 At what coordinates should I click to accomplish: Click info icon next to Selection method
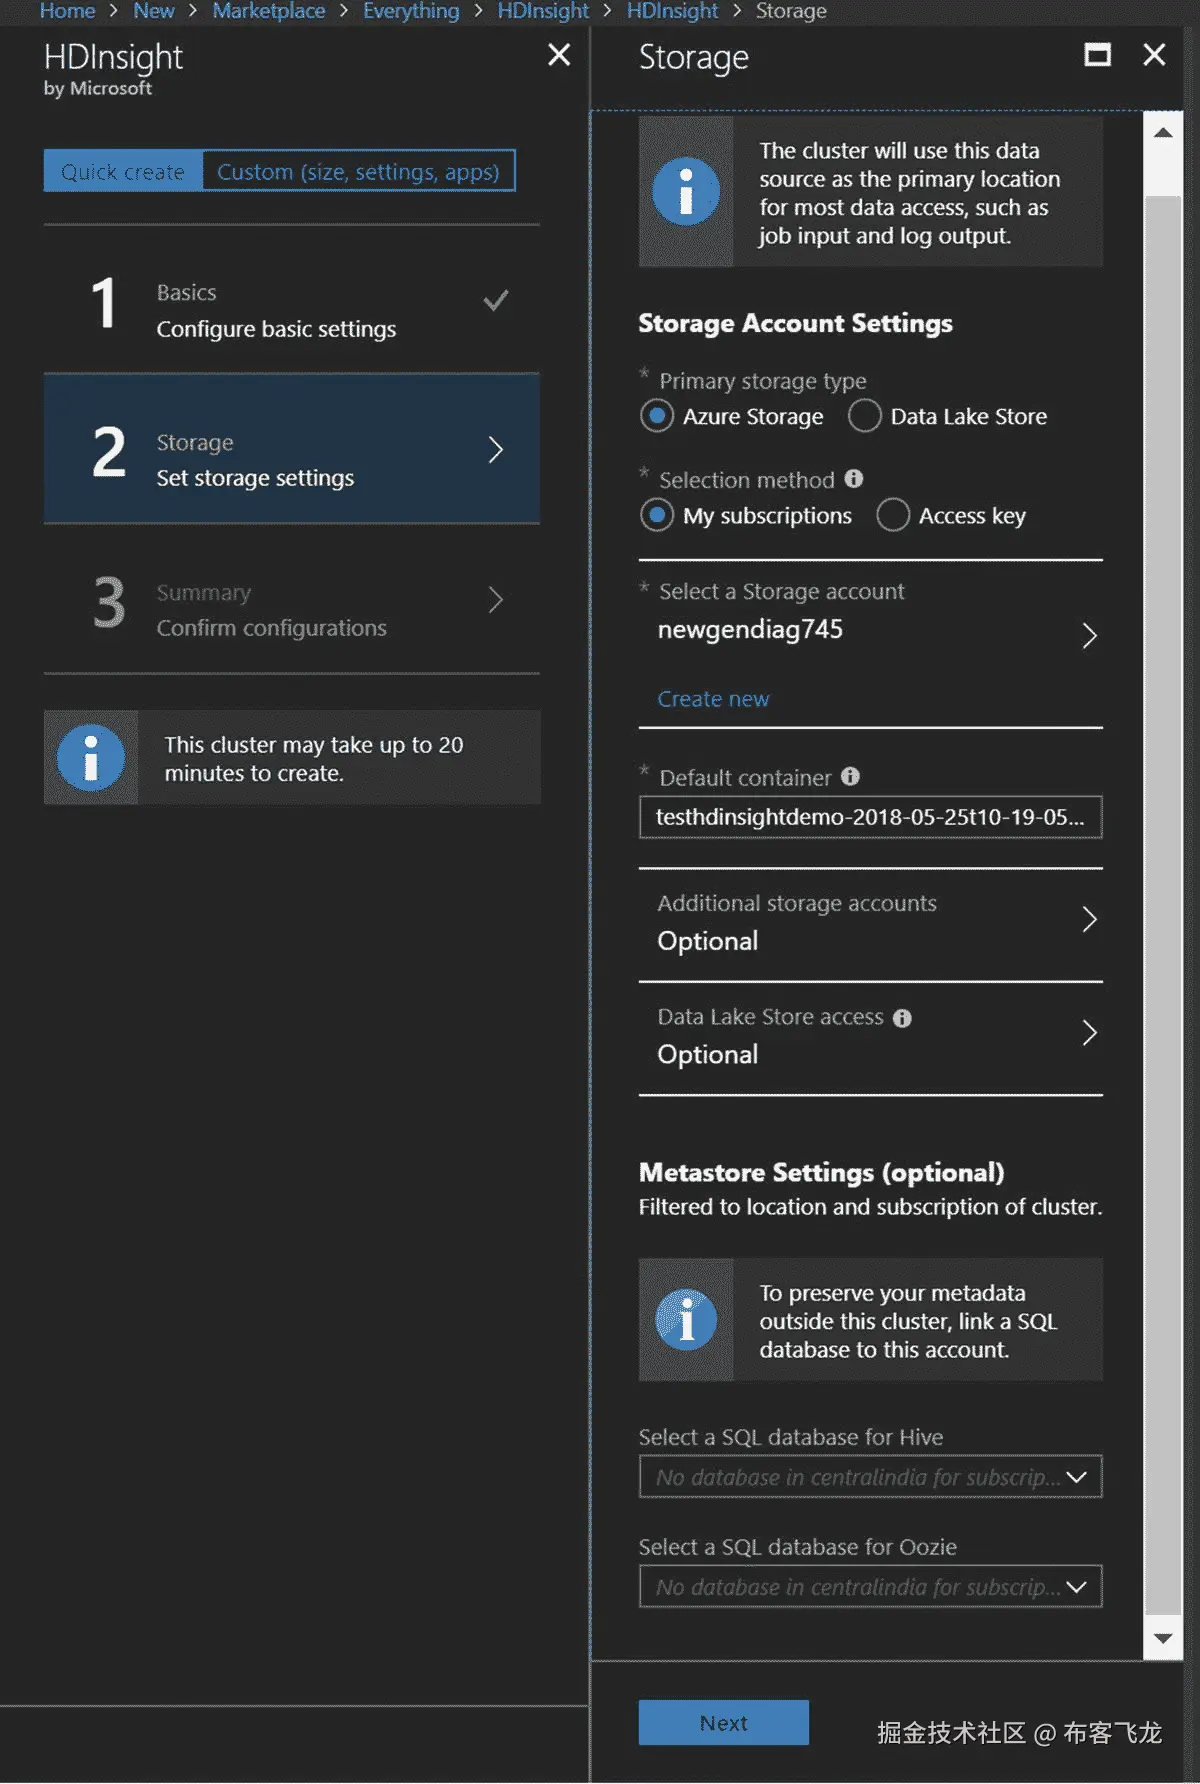pos(854,479)
